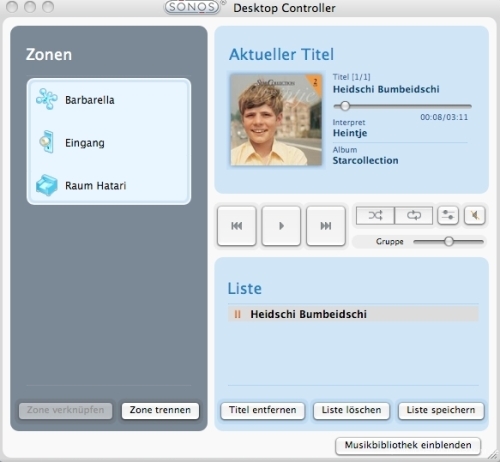This screenshot has width=500, height=462.
Task: Click the Heintje album cover thumbnail
Action: (276, 120)
